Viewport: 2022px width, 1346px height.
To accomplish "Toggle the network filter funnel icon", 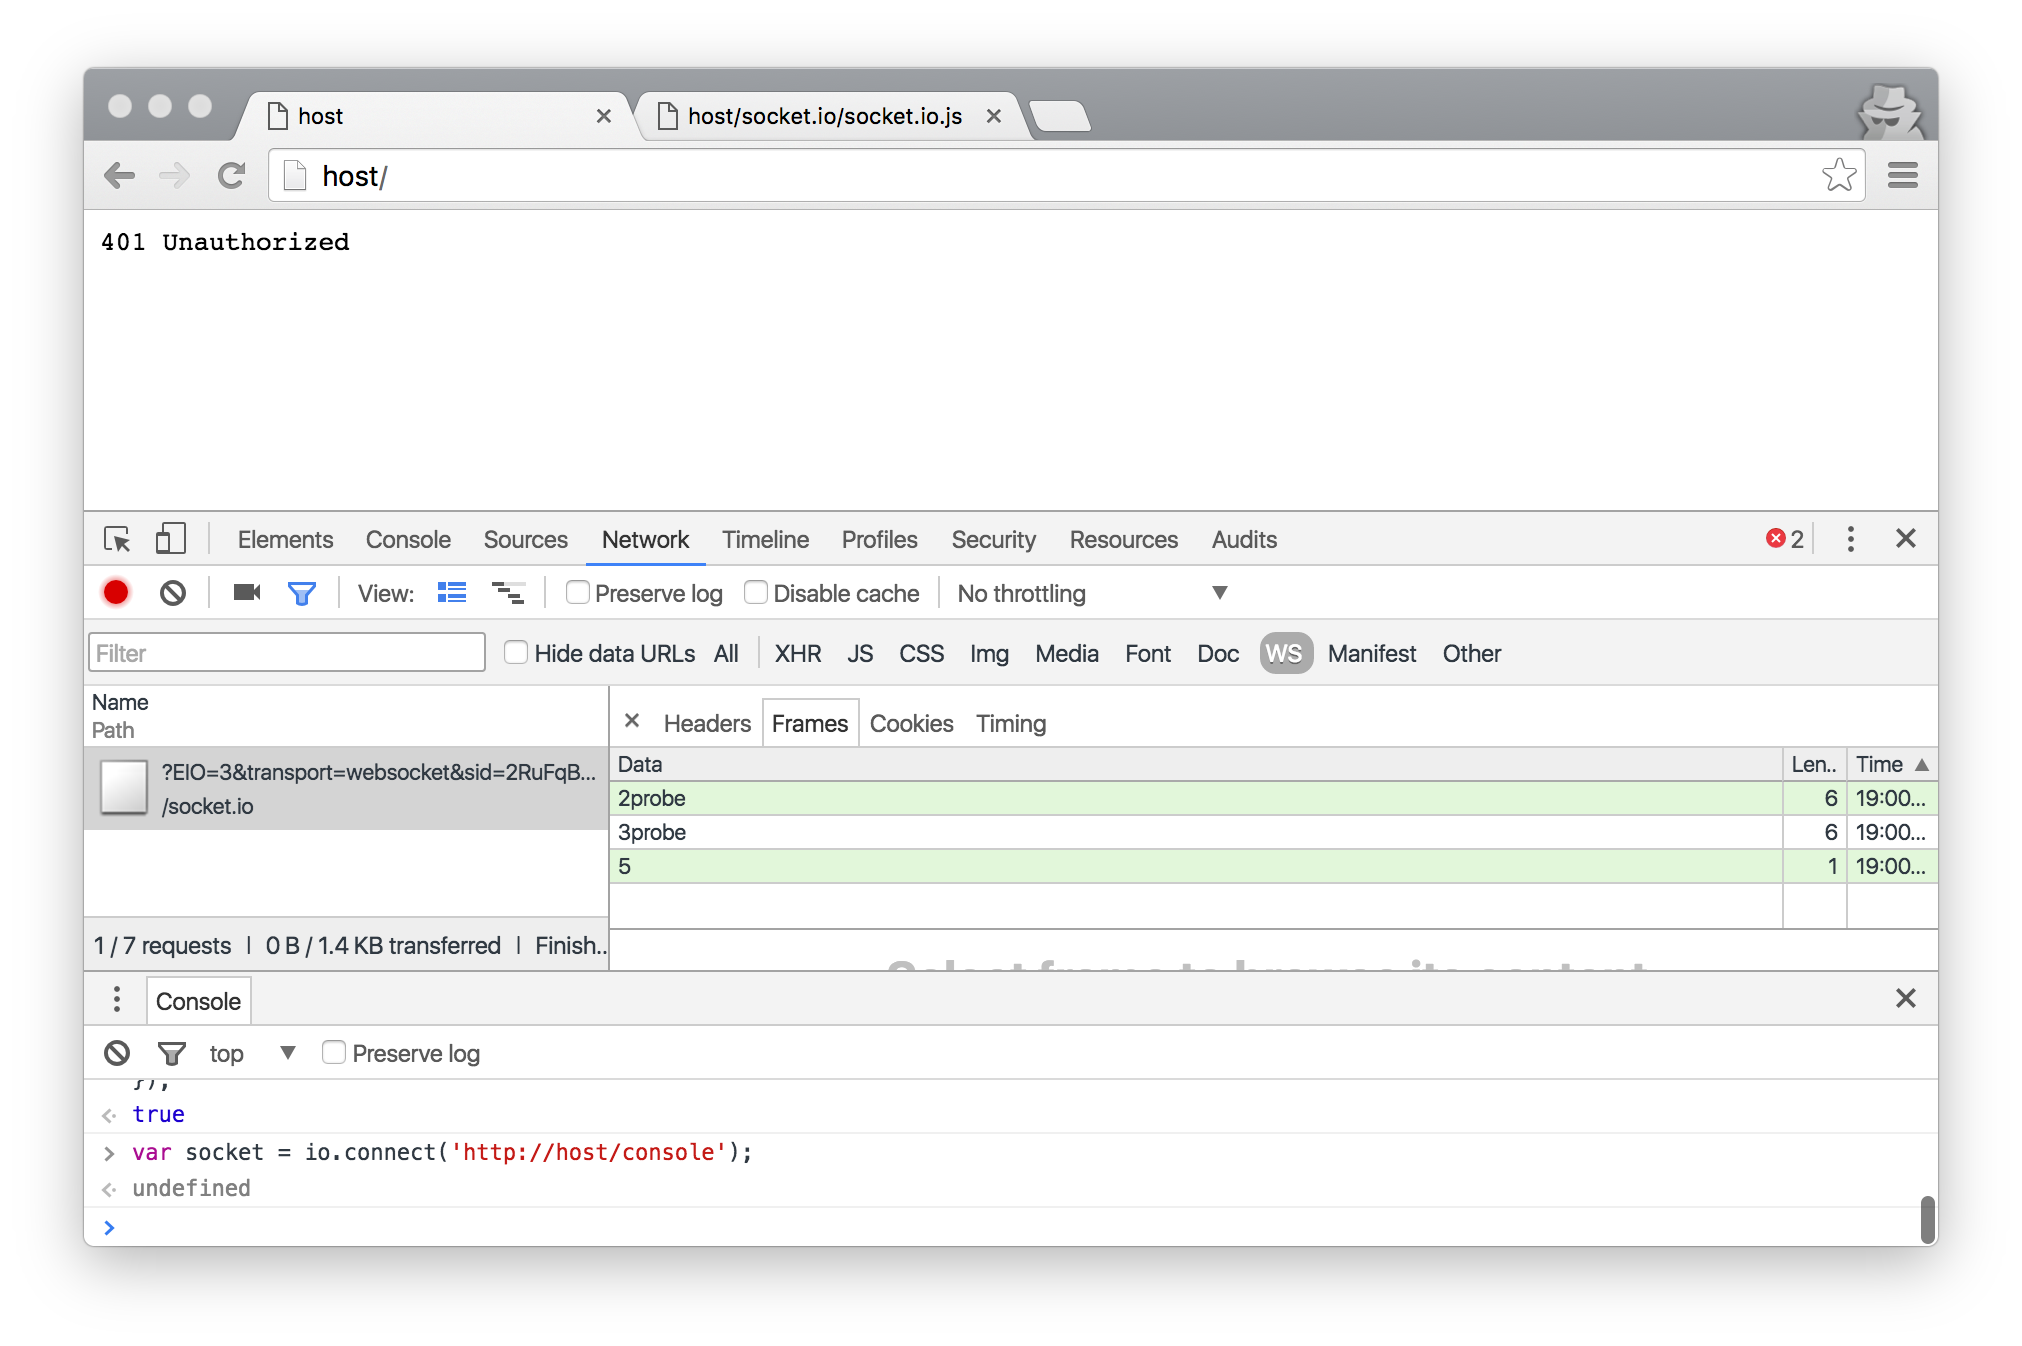I will [x=301, y=594].
